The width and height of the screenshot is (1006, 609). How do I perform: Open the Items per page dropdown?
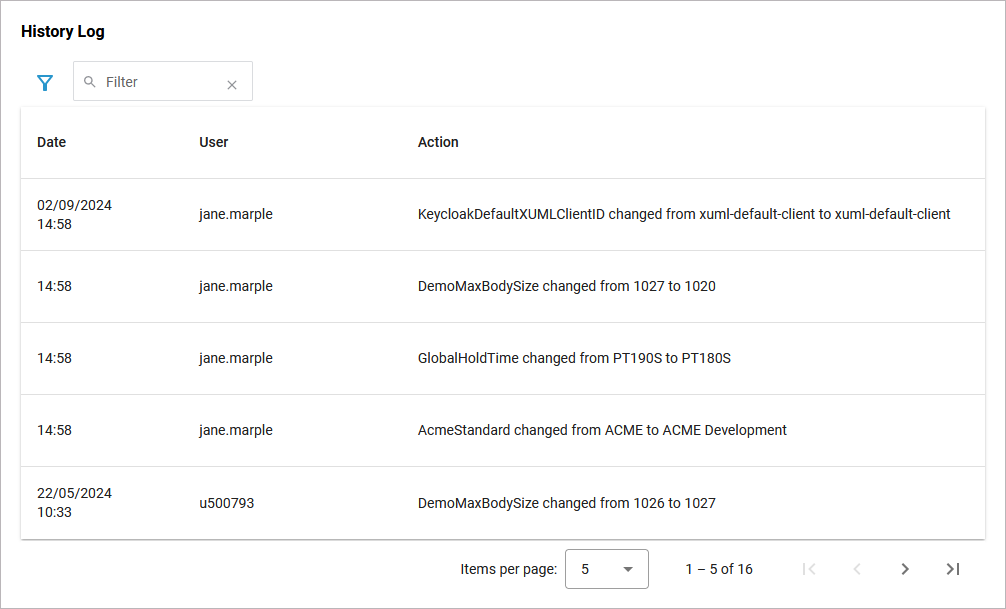coord(606,569)
